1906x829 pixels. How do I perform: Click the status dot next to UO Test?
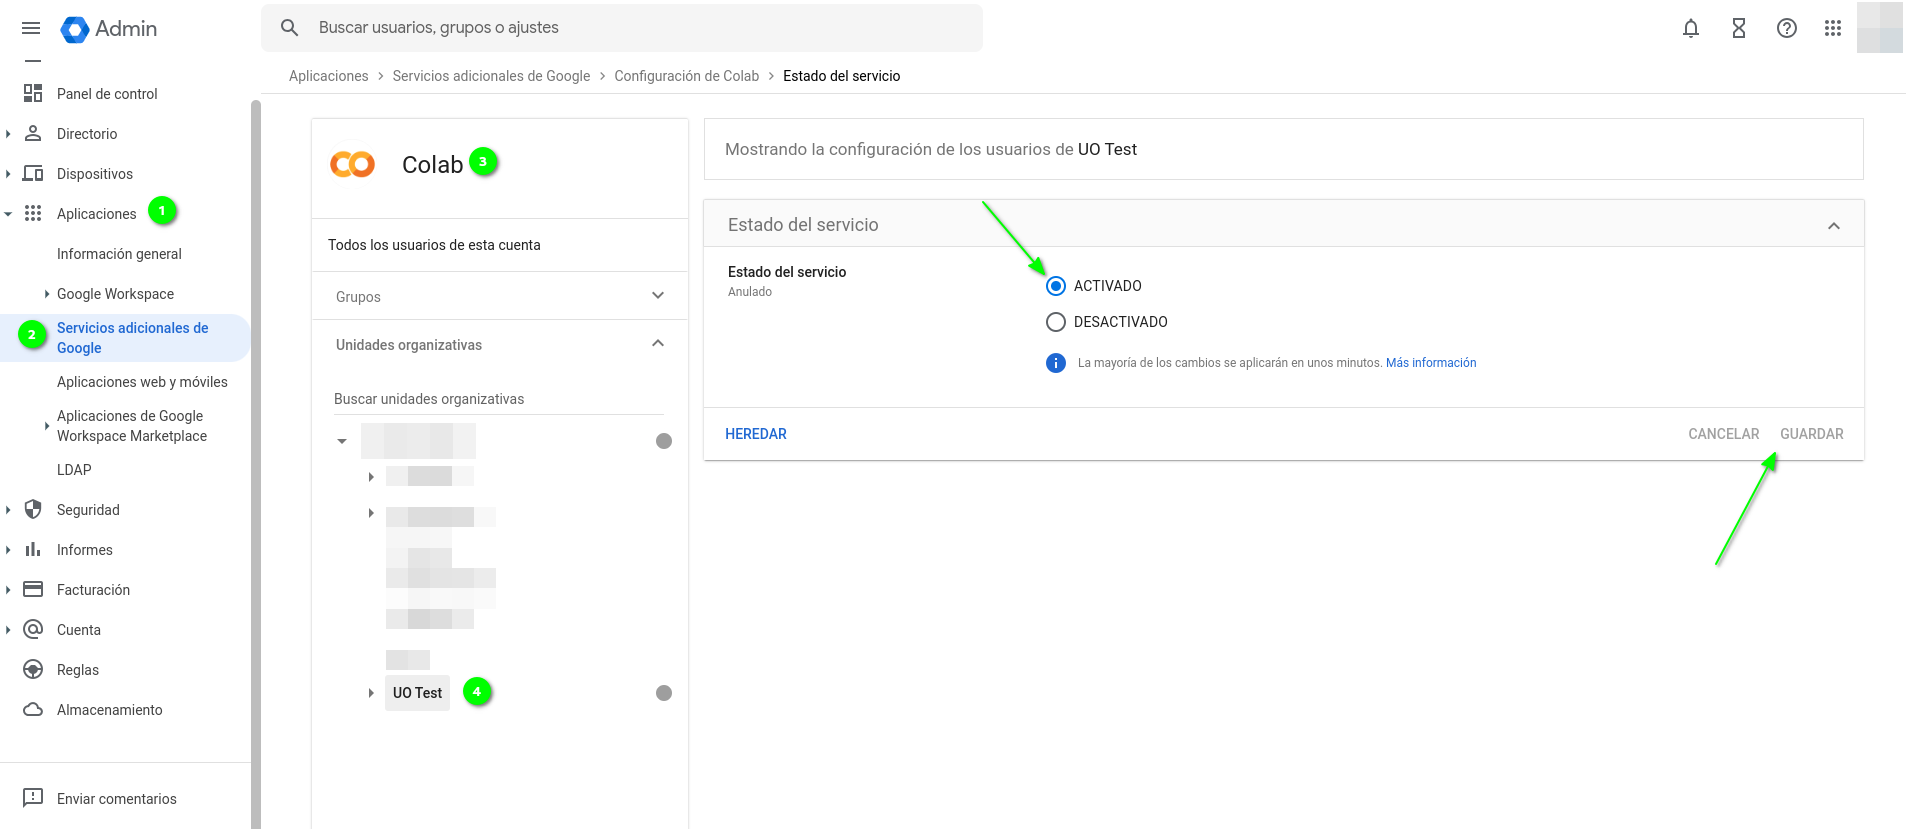(x=664, y=693)
